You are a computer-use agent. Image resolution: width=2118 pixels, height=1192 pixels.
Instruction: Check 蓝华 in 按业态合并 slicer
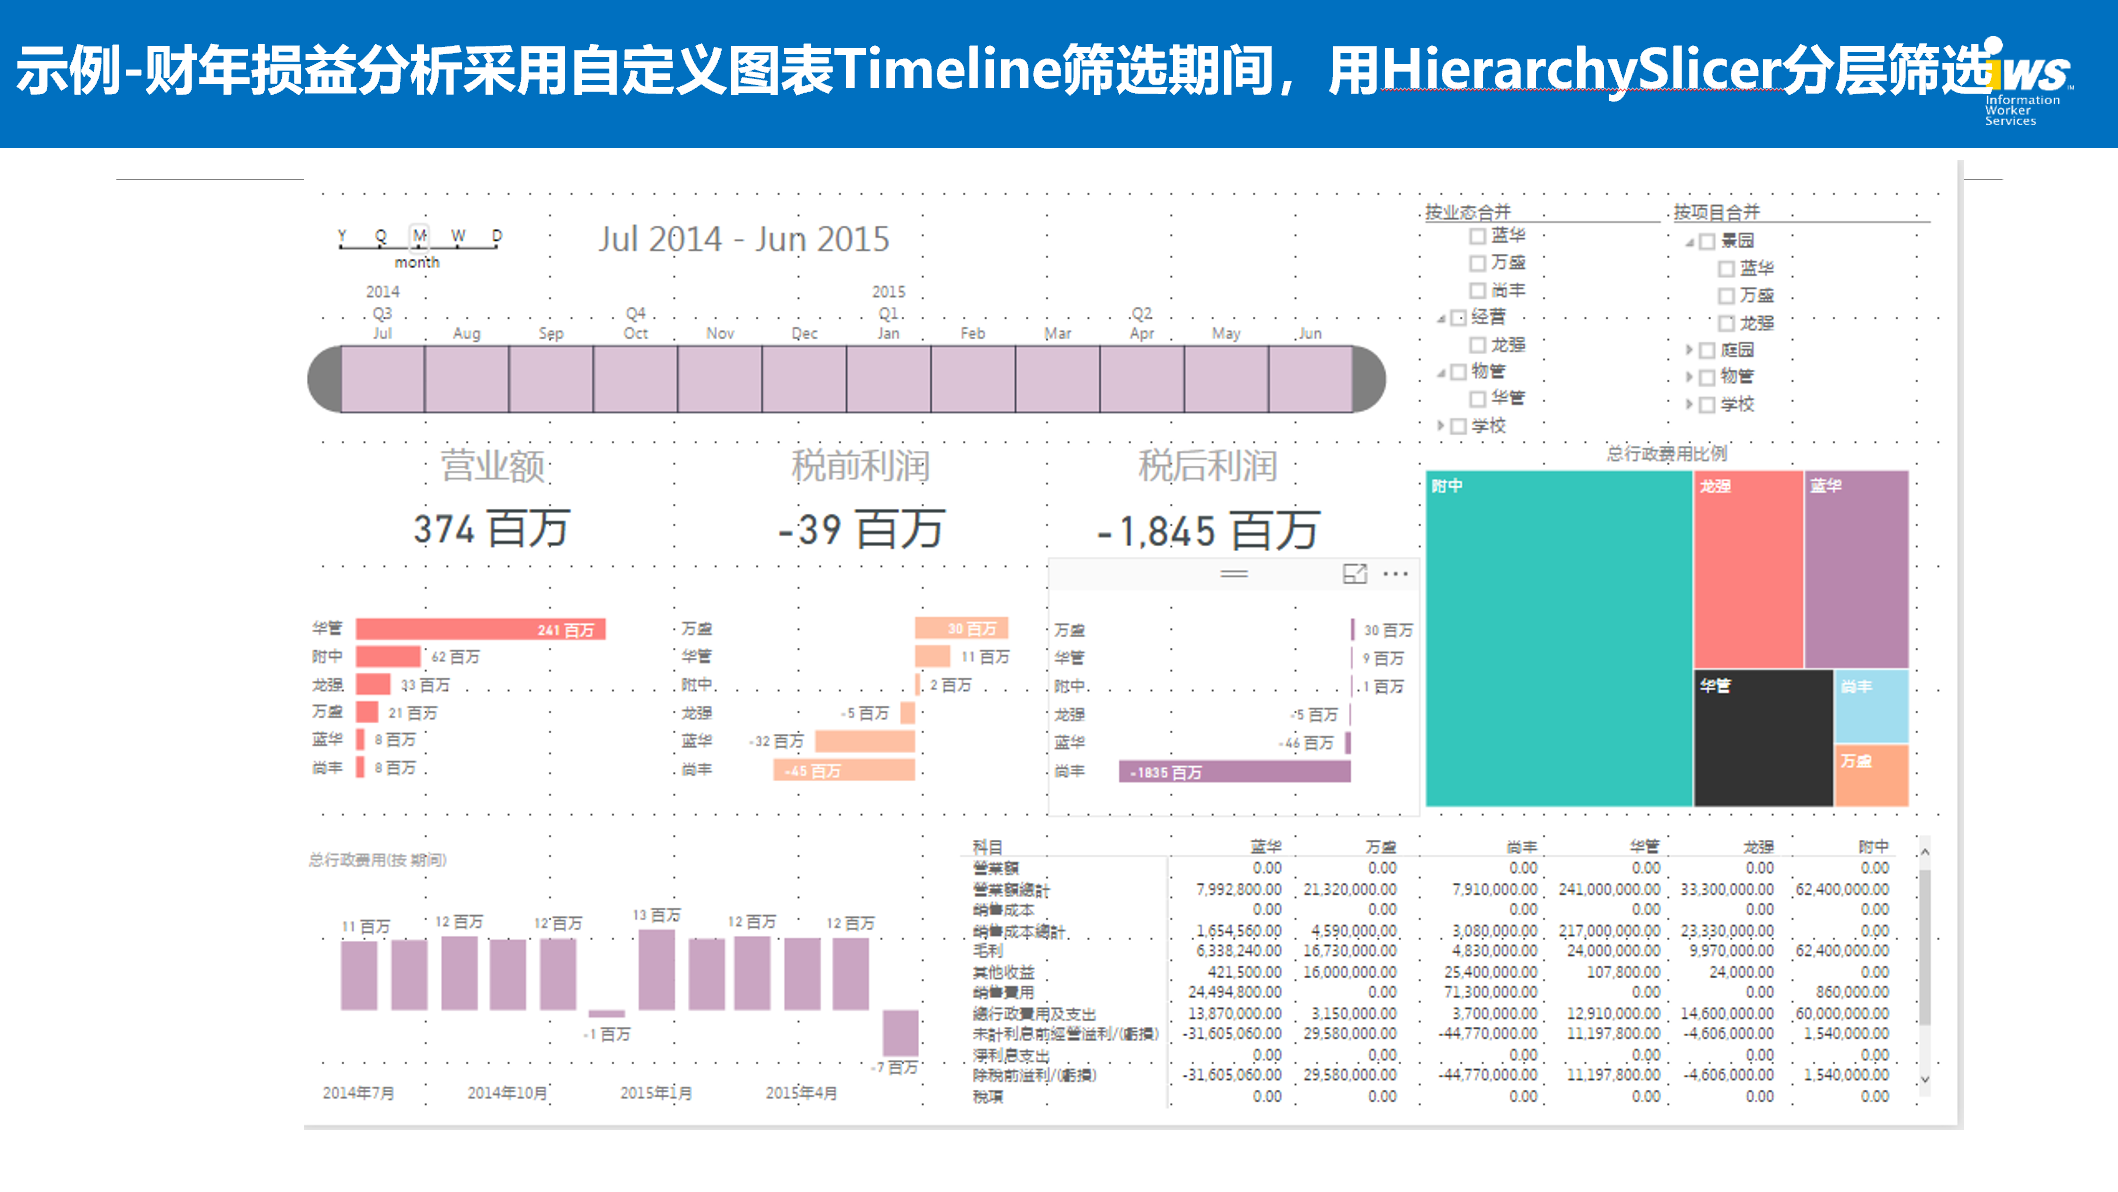click(1477, 236)
